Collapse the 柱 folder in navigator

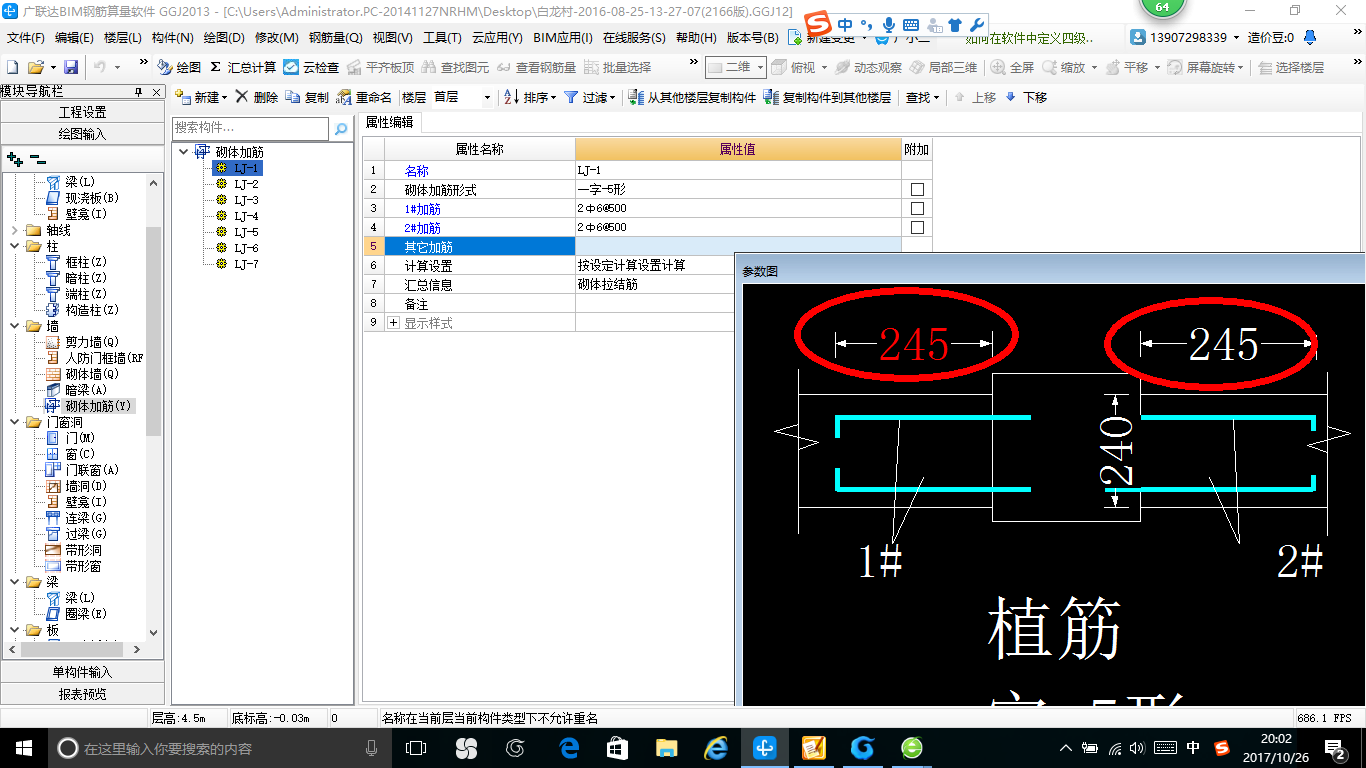(x=14, y=246)
